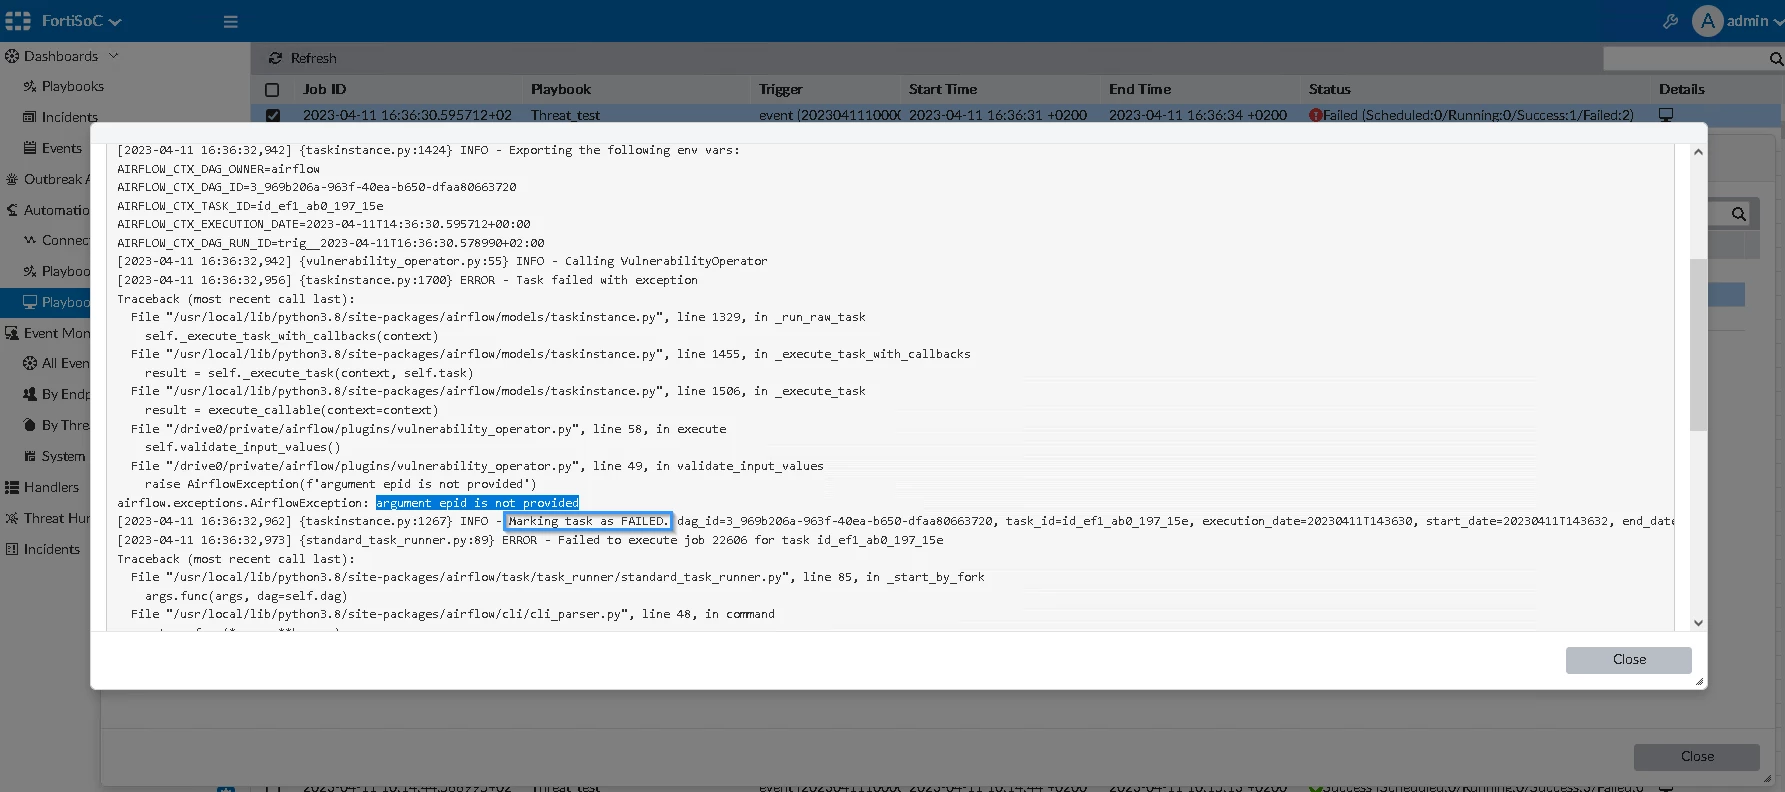Open the Handlers sidebar item
The height and width of the screenshot is (792, 1785).
pos(51,487)
